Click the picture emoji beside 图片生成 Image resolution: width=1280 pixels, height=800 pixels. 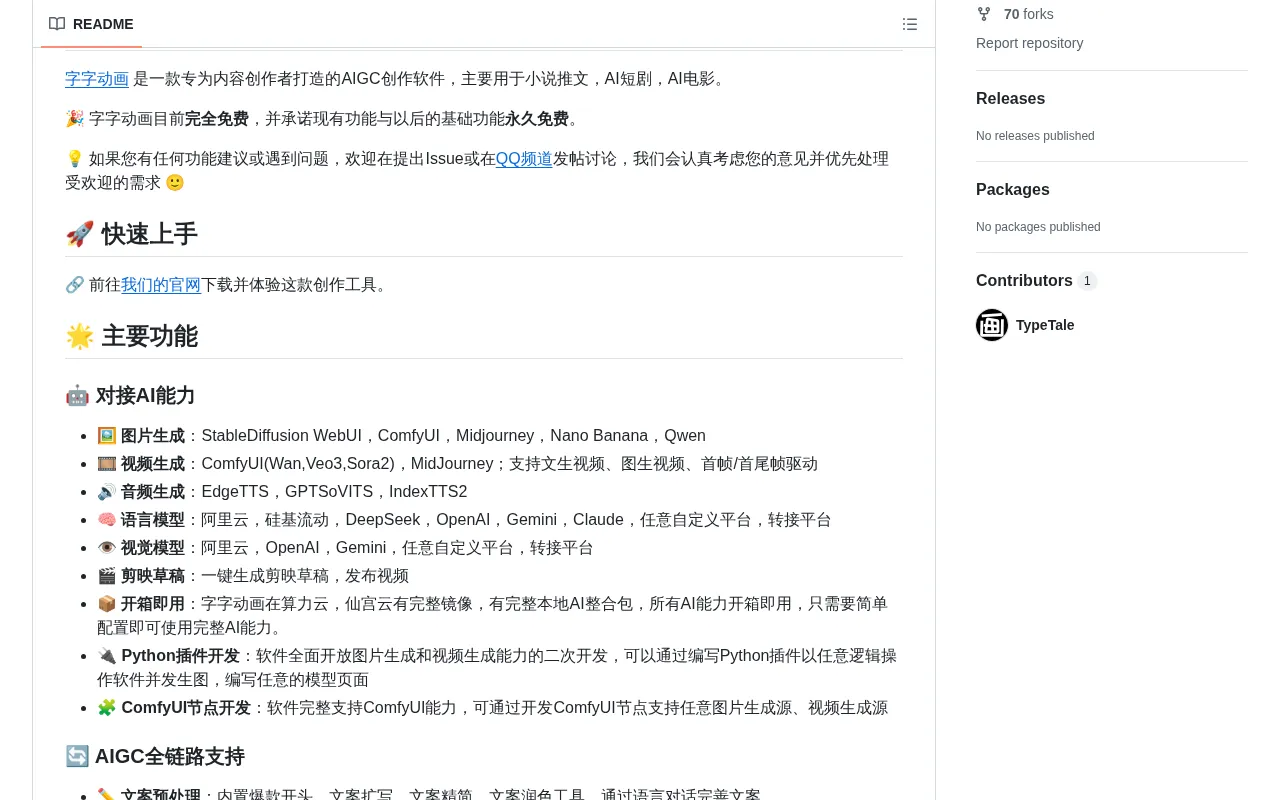tap(106, 436)
